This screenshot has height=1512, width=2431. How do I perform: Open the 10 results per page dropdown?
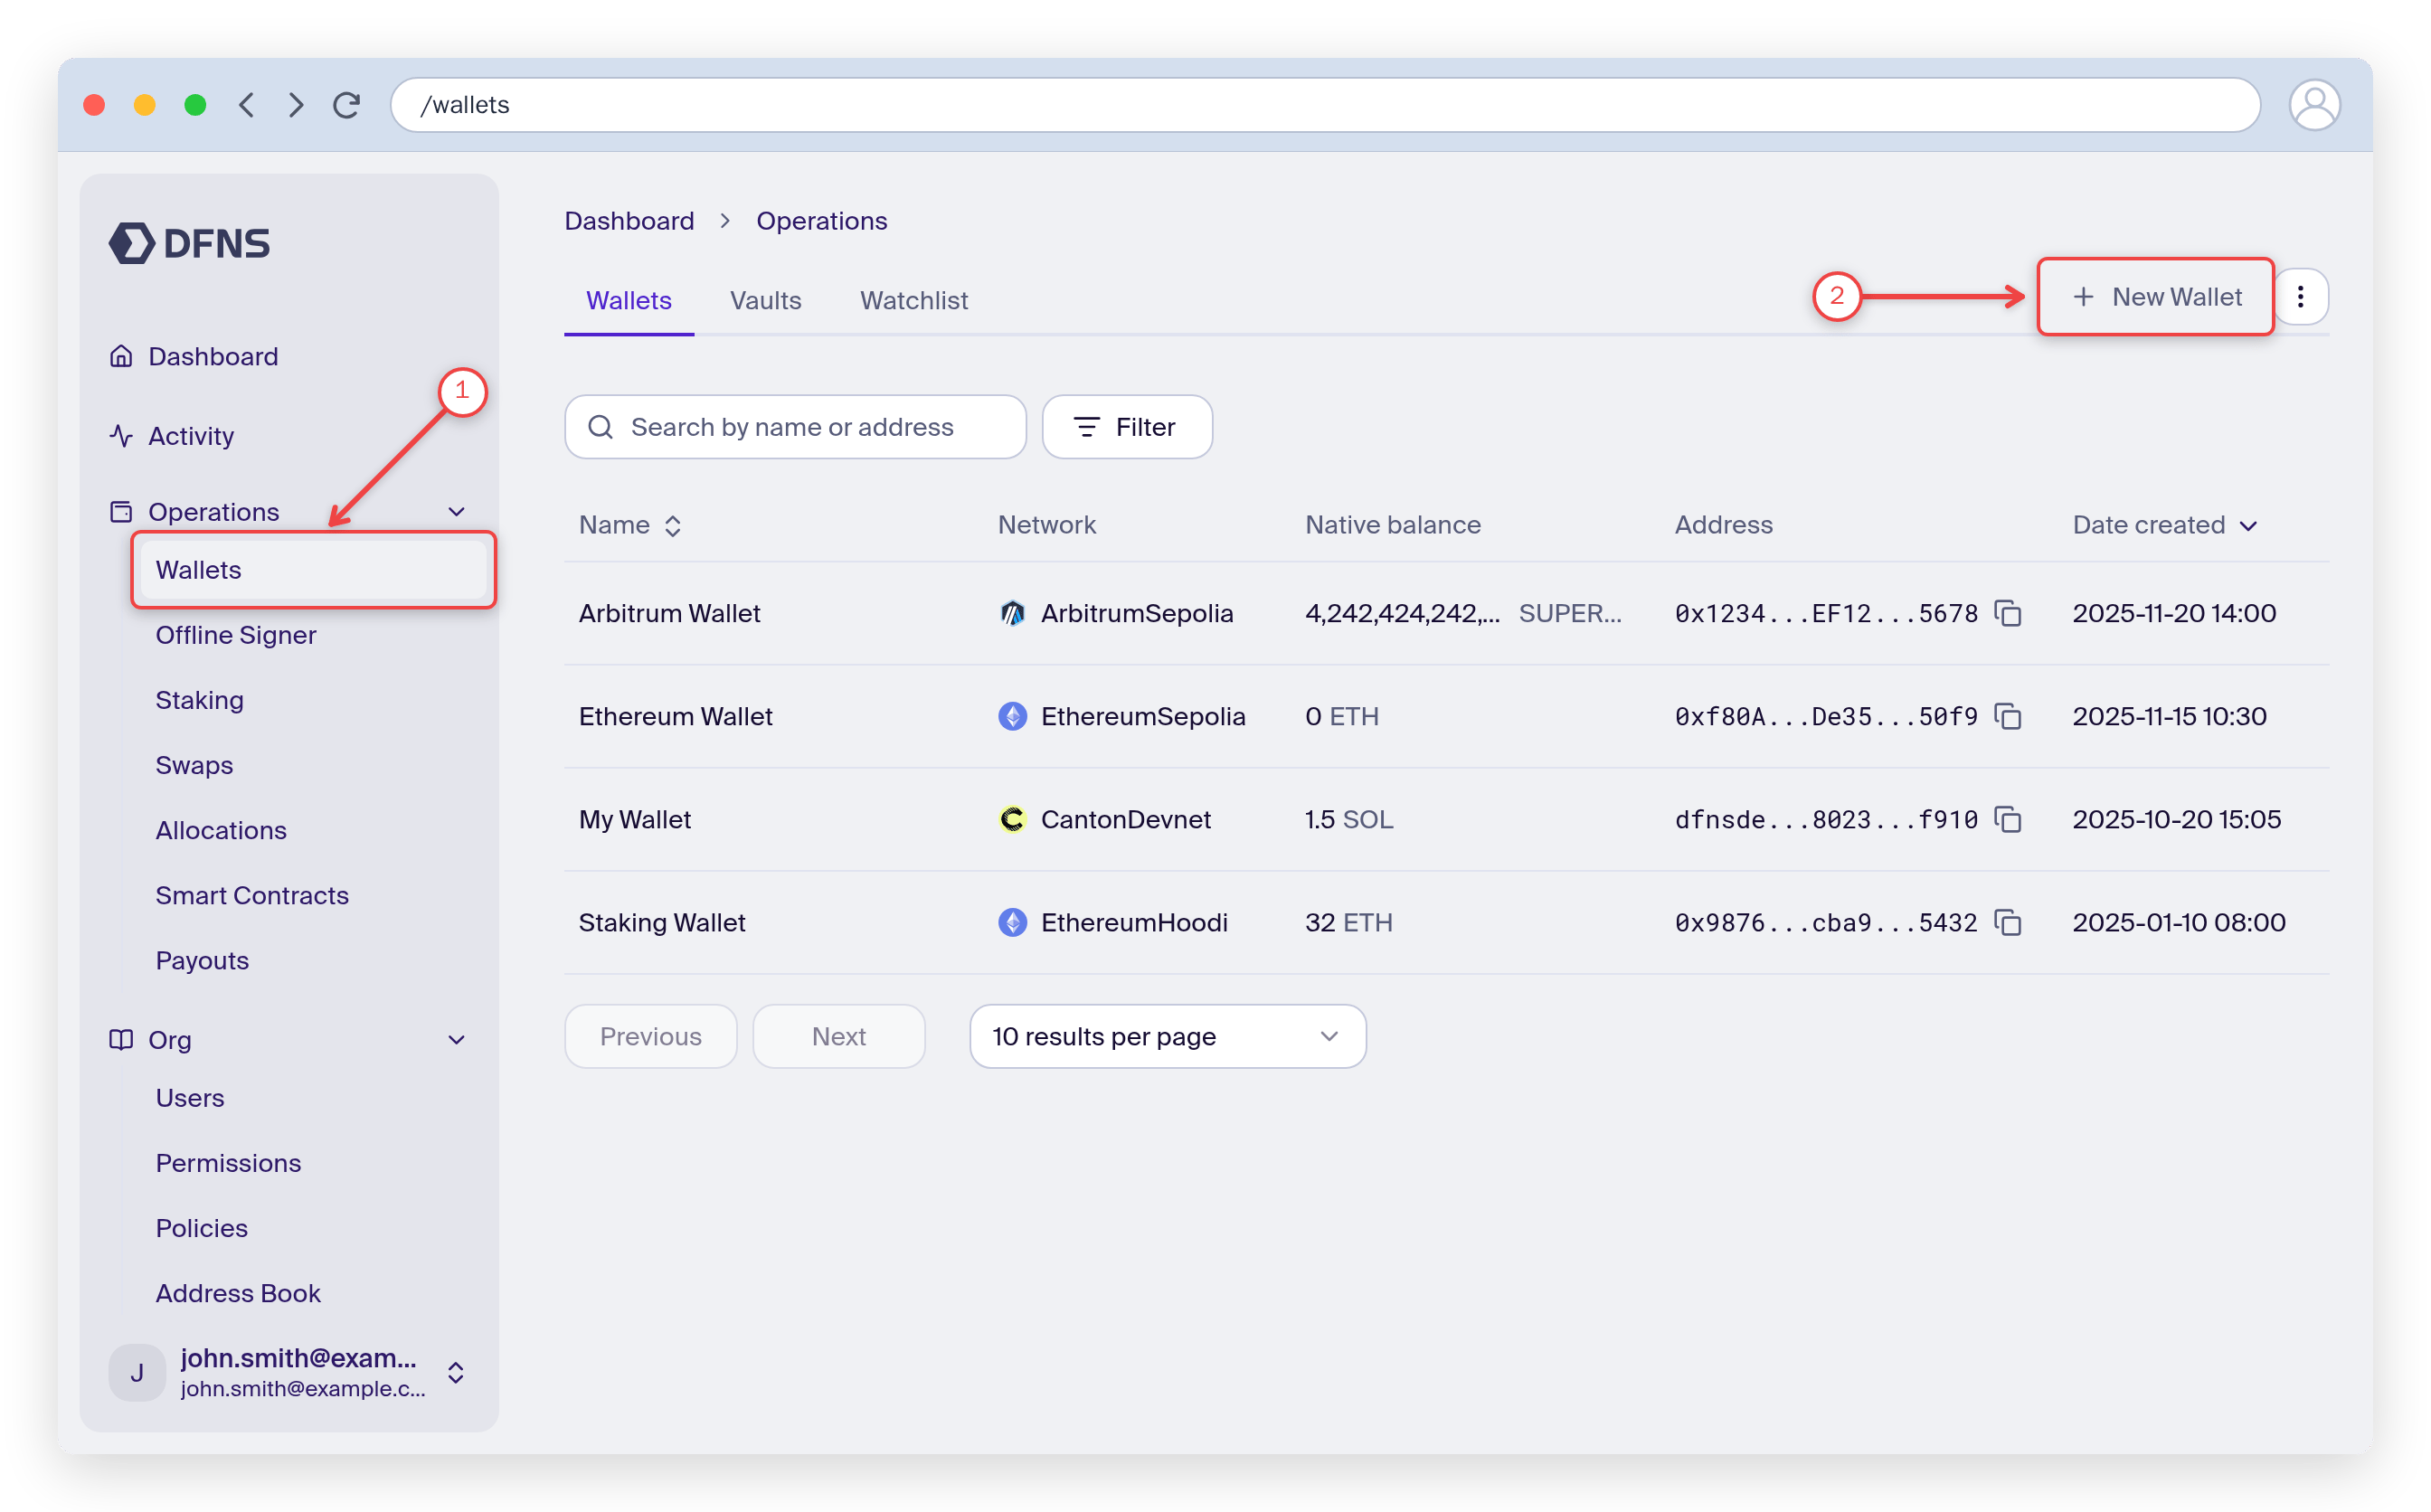tap(1167, 1036)
